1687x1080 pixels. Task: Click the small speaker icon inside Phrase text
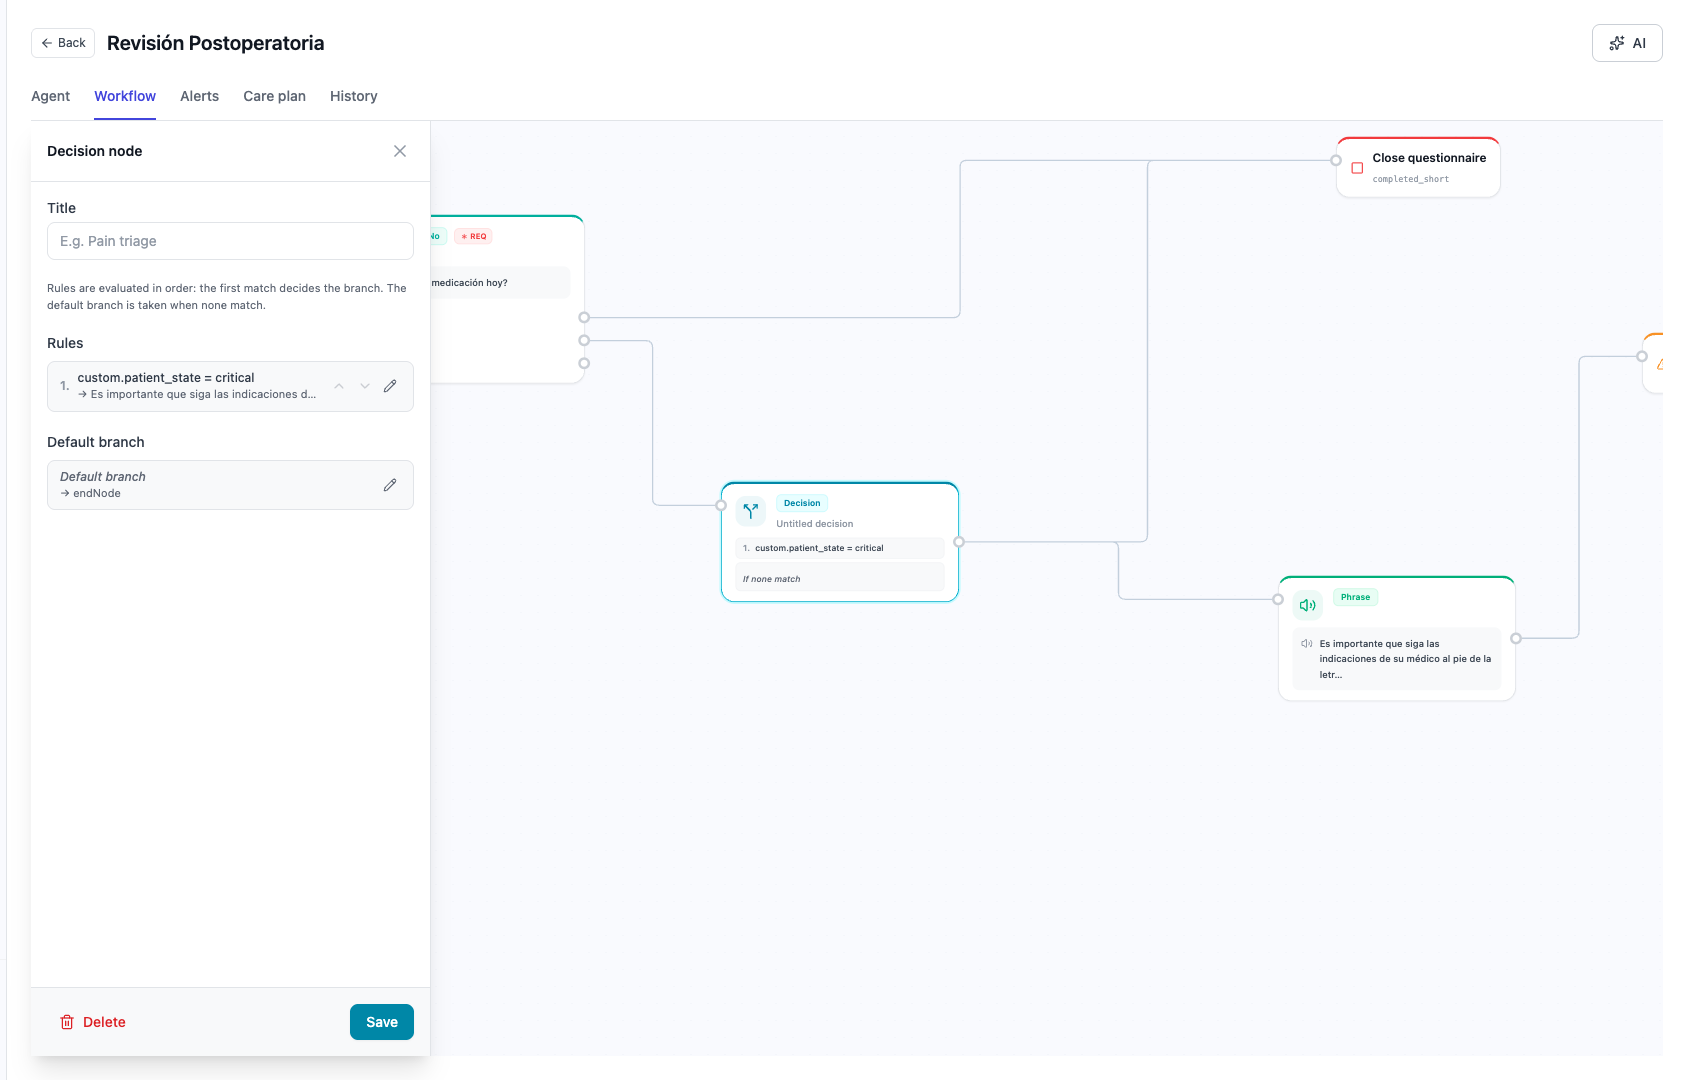1307,644
